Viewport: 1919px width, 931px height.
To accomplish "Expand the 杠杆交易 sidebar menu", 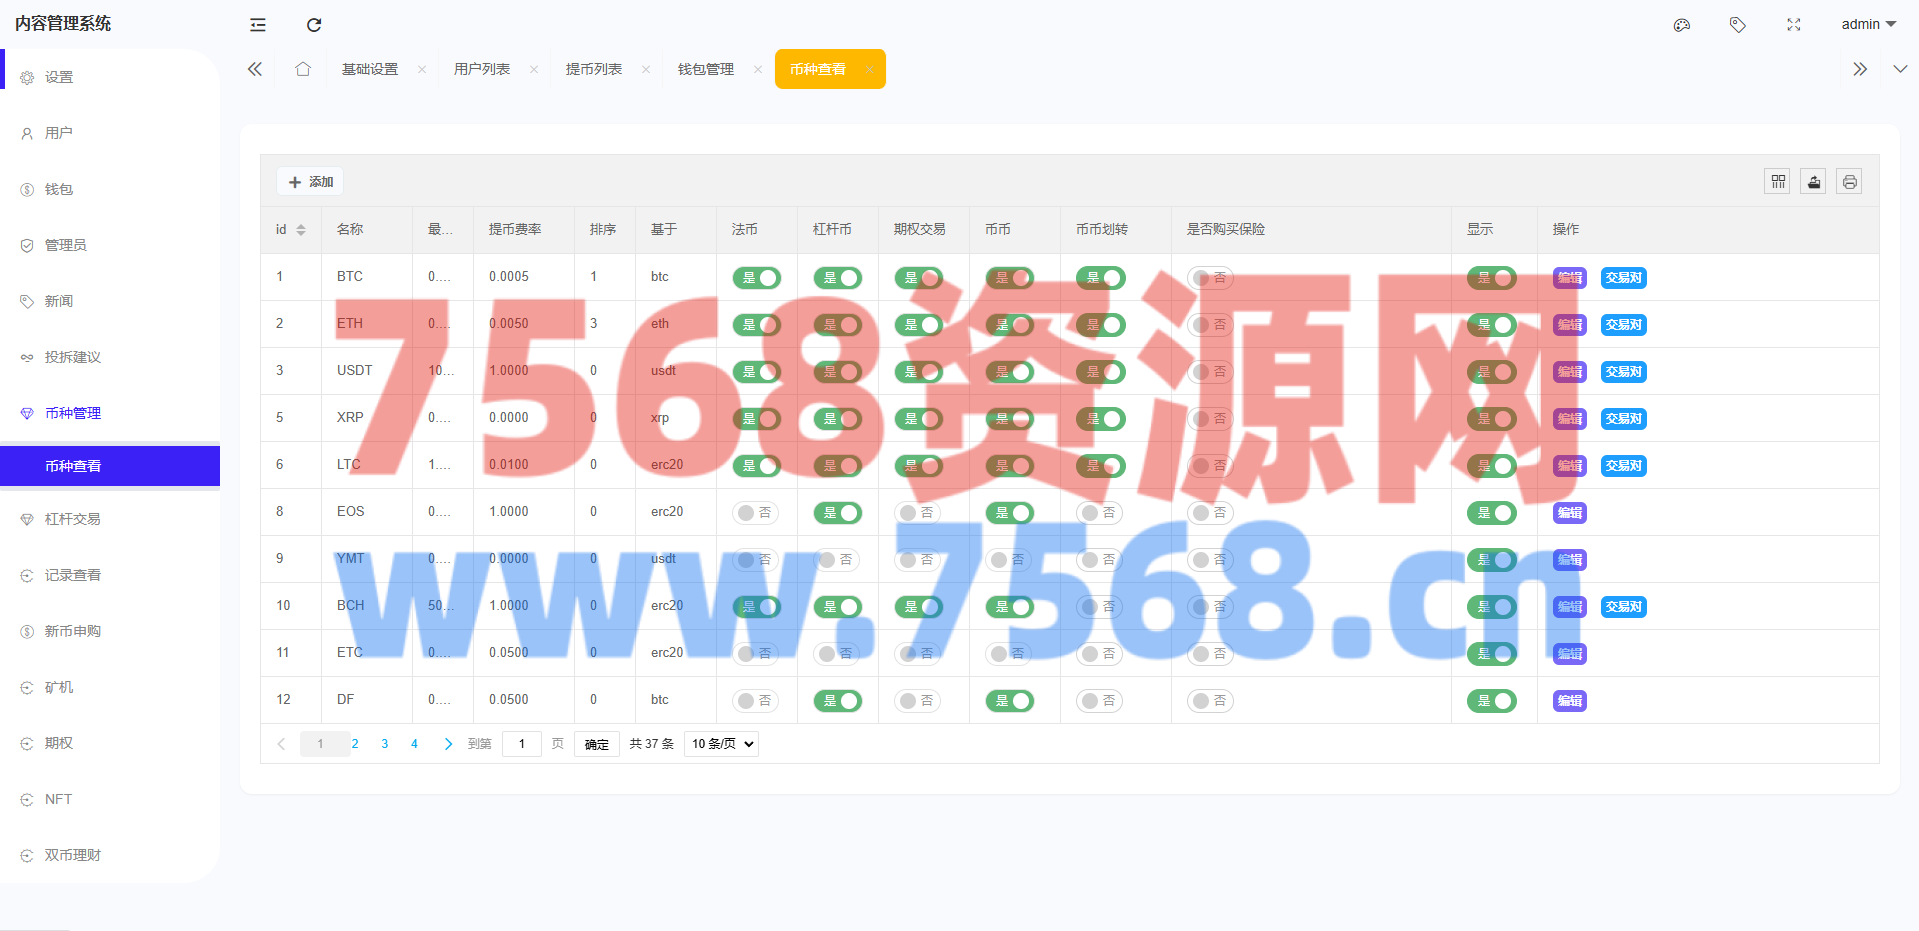I will pos(73,519).
